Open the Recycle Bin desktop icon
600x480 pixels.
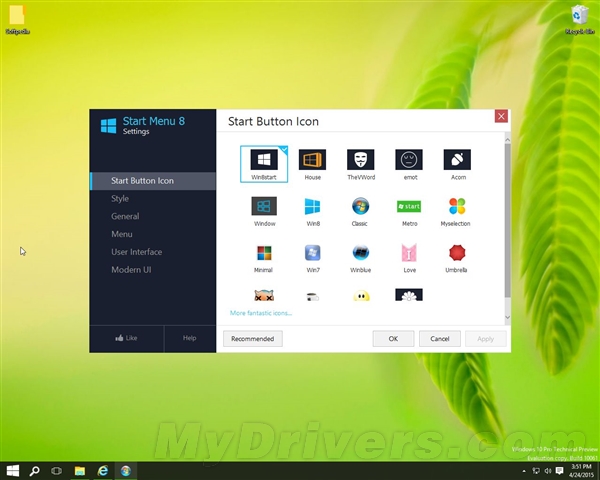click(580, 20)
